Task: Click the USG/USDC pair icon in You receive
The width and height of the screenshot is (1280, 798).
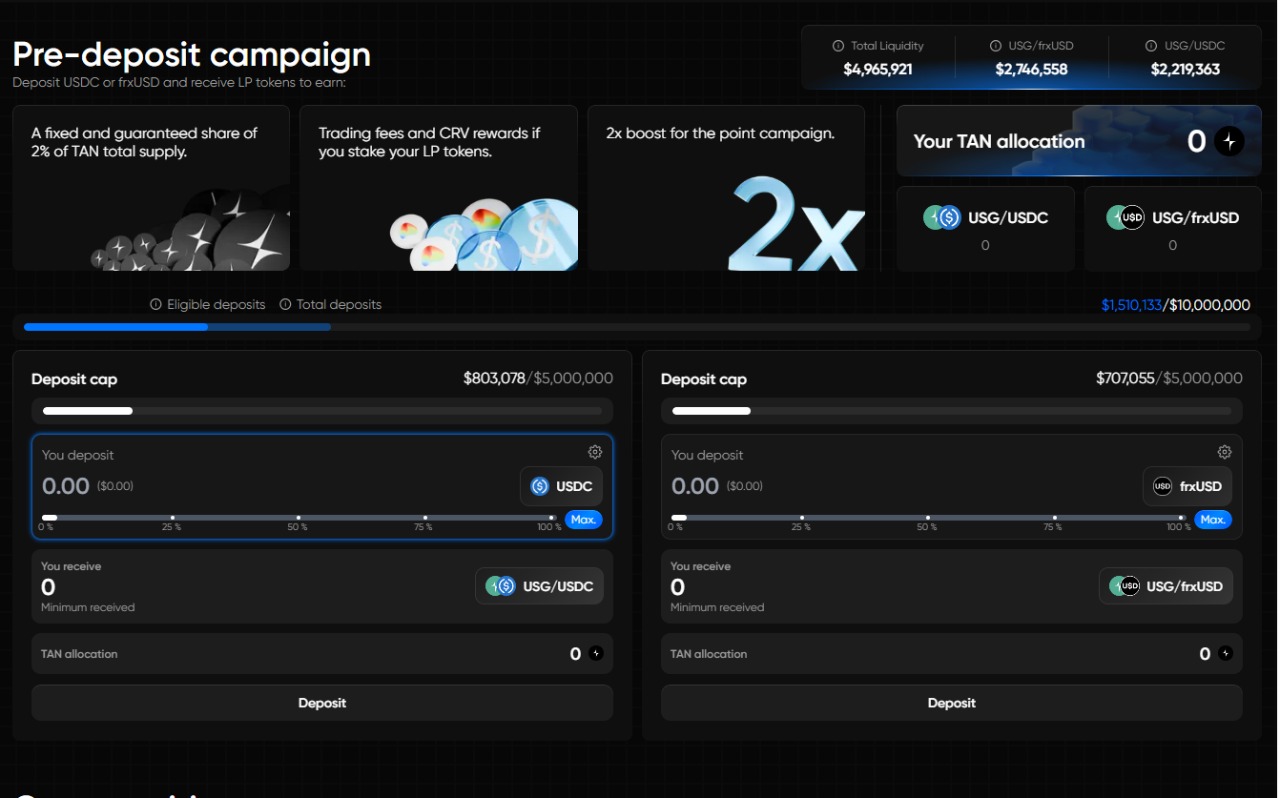Action: point(500,586)
